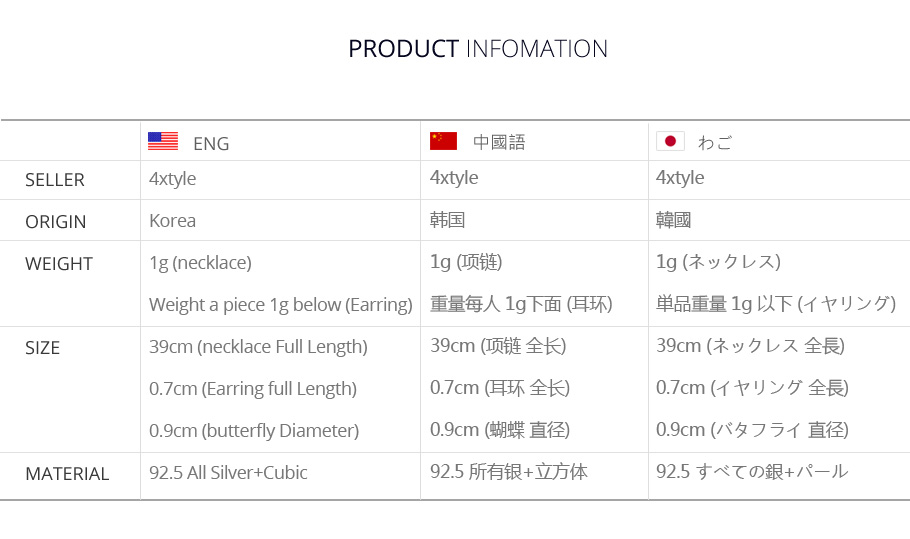910x539 pixels.
Task: Select the 中國語 column header
Action: point(499,142)
